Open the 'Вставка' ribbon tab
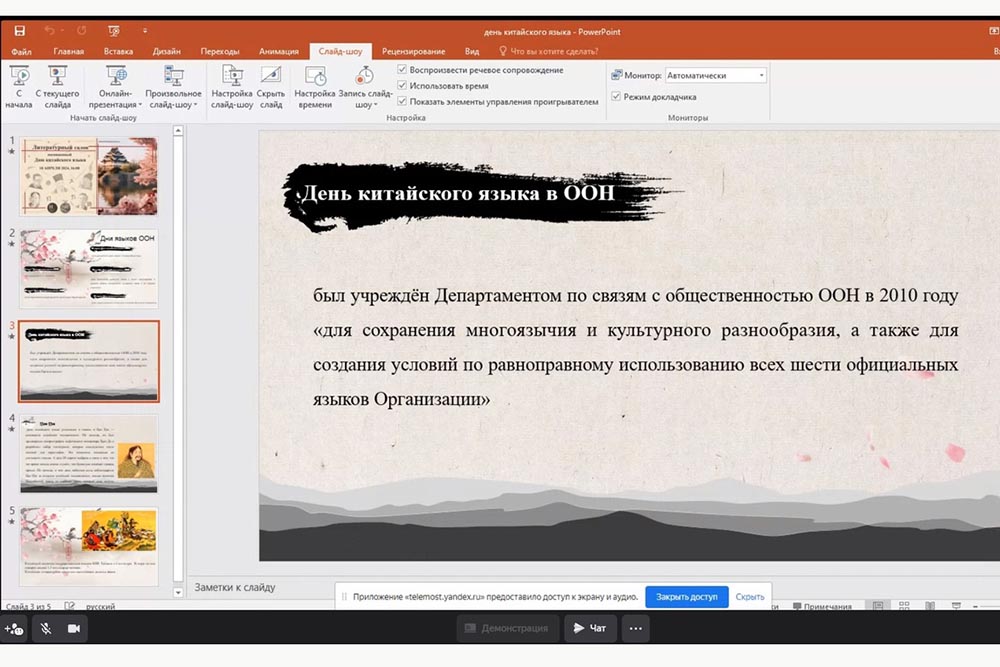This screenshot has width=1000, height=667. 118,51
